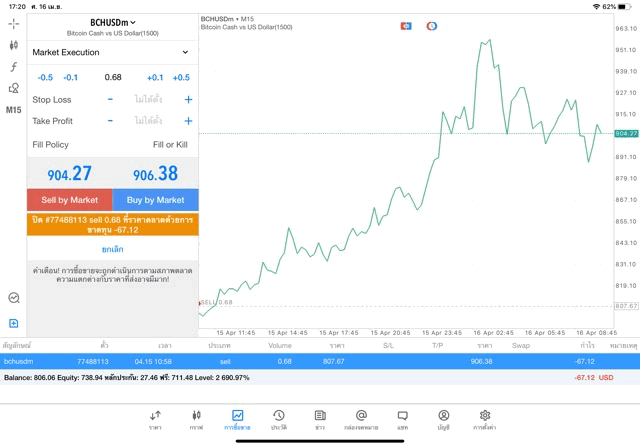Open the chart trend icon in sidebar

(x=14, y=298)
